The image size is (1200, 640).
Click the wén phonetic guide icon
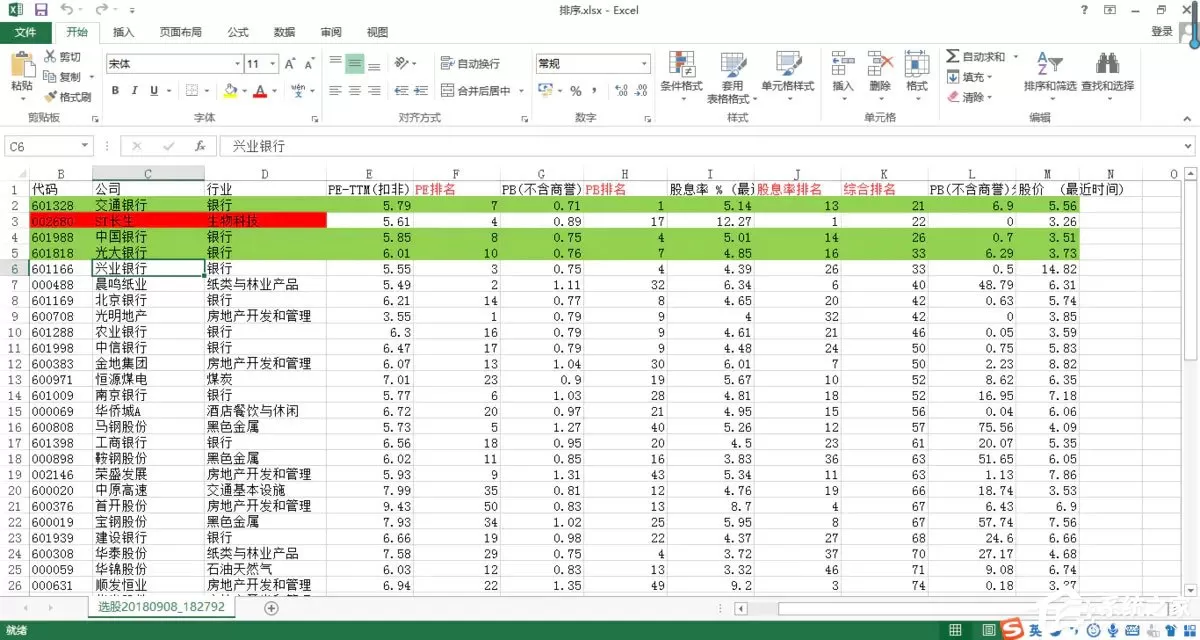click(298, 91)
